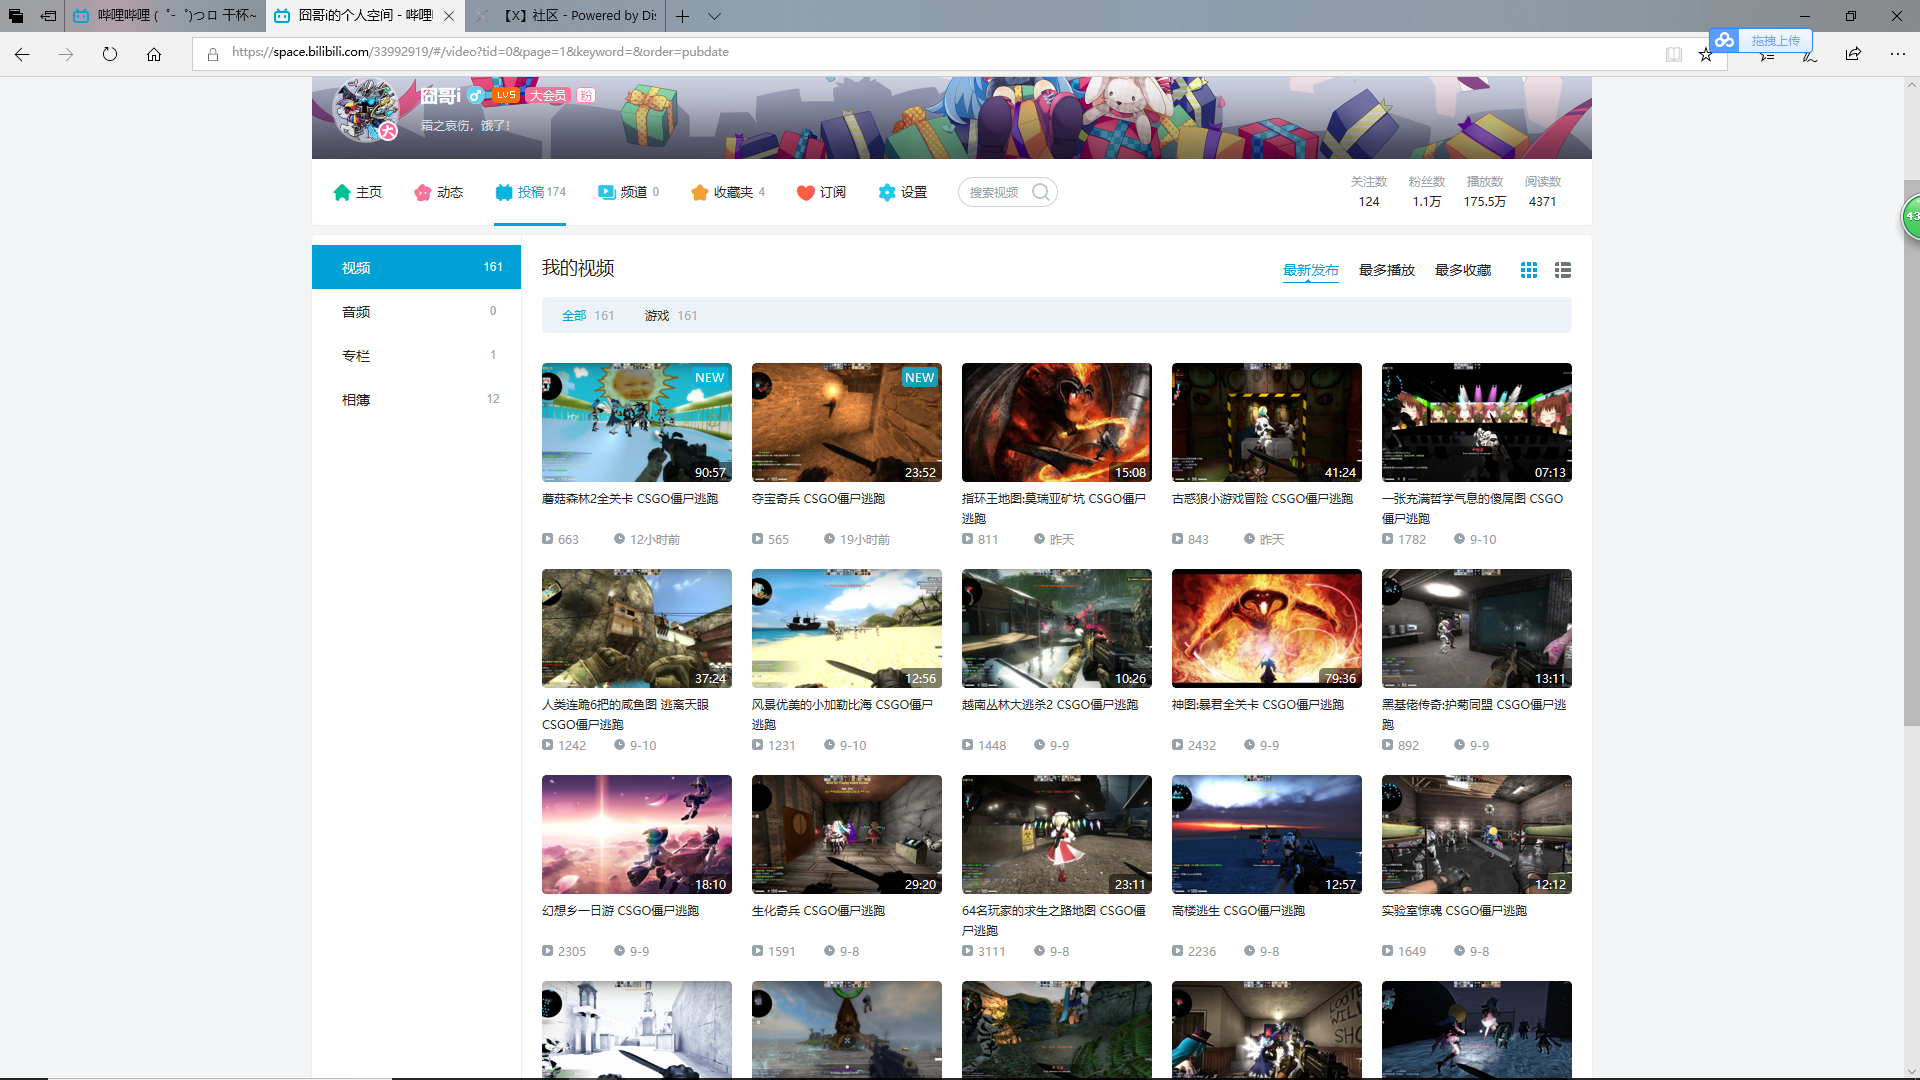This screenshot has width=1920, height=1080.
Task: Switch to list view layout icon
Action: pos(1563,270)
